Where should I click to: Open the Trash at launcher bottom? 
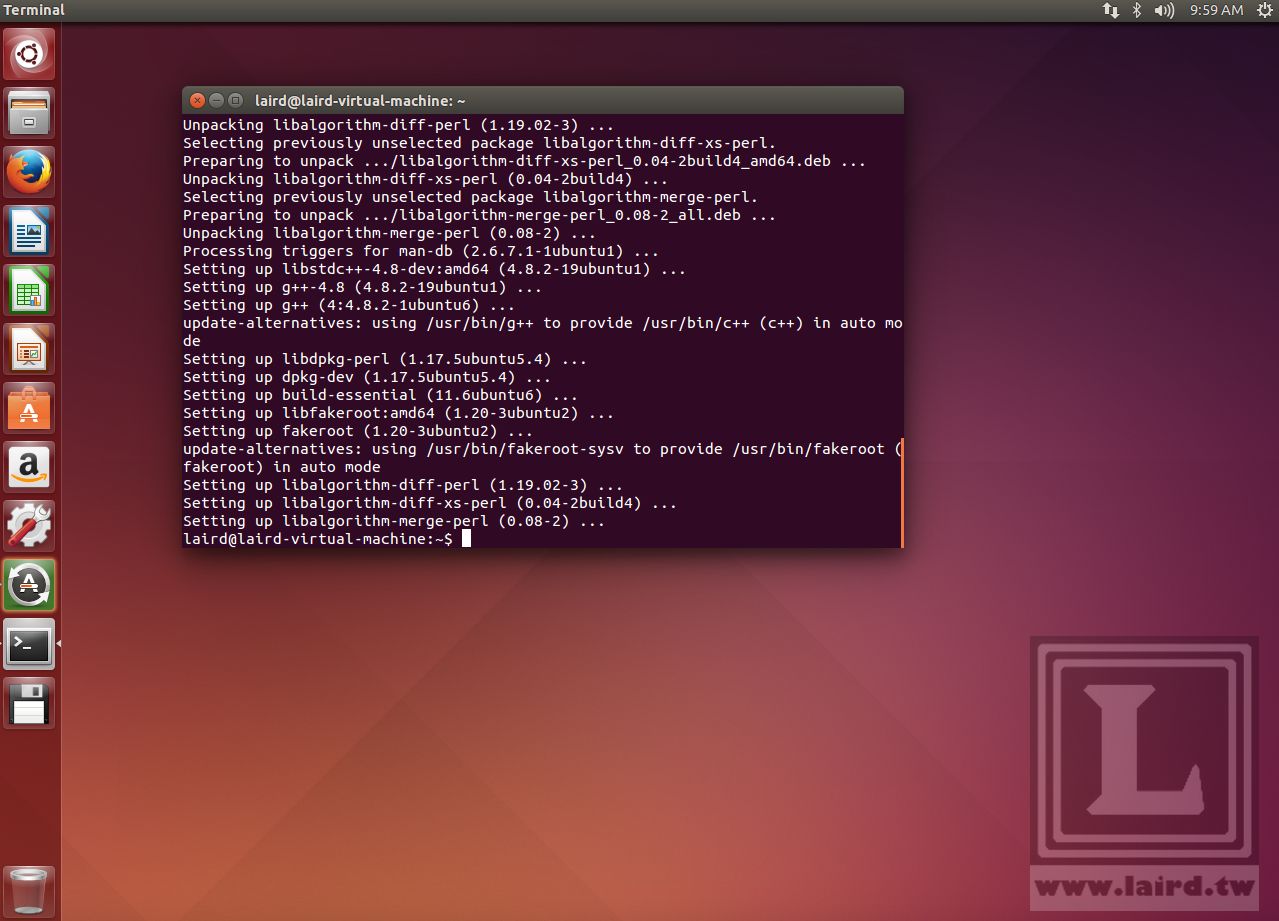point(30,890)
